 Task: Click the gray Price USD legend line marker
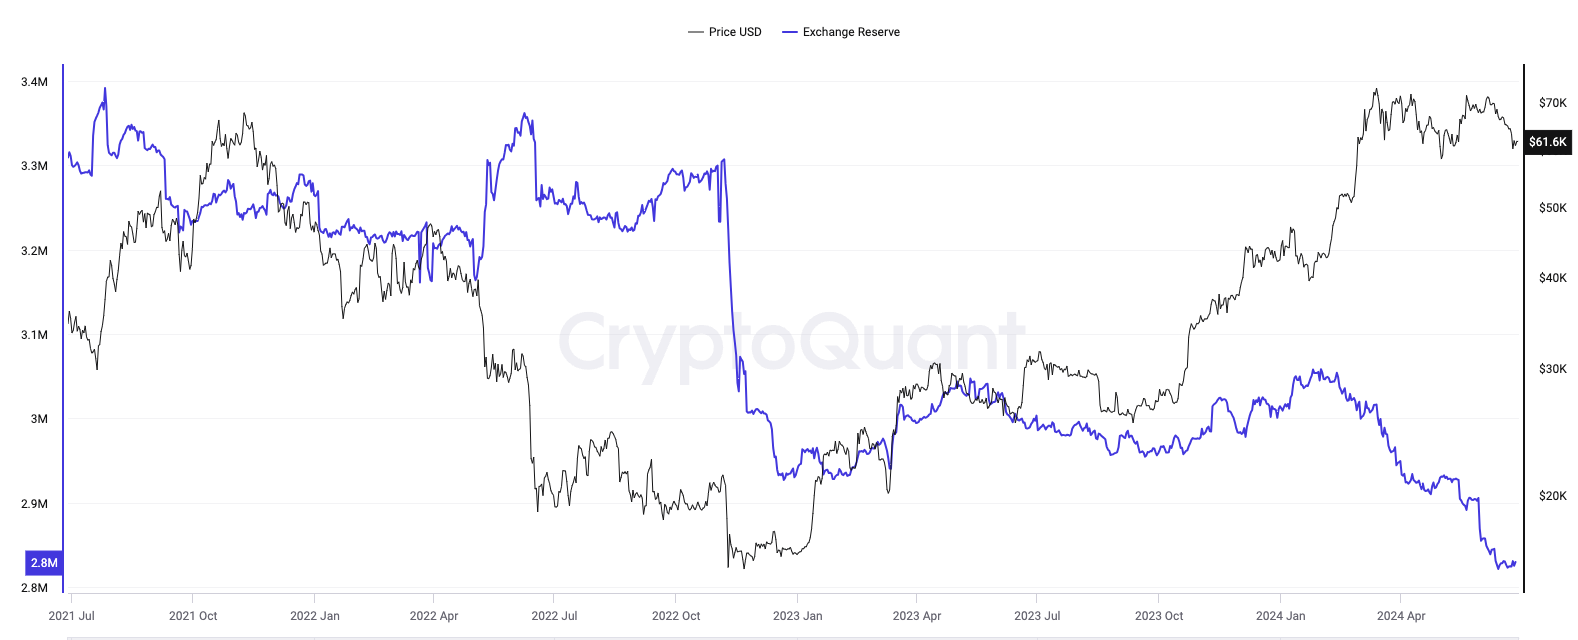(696, 32)
